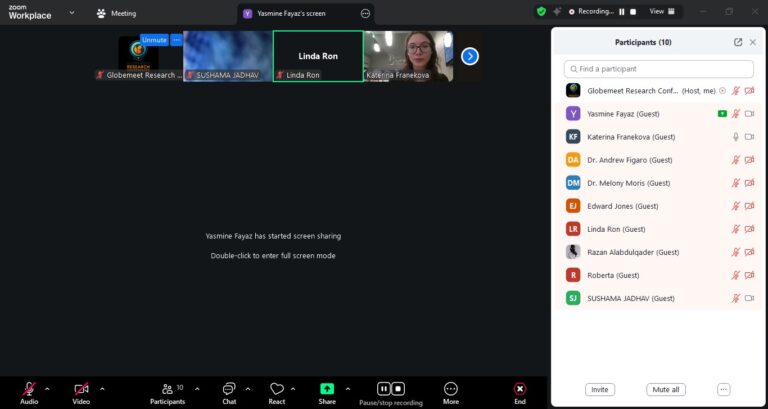Click the red End meeting icon

pos(520,389)
